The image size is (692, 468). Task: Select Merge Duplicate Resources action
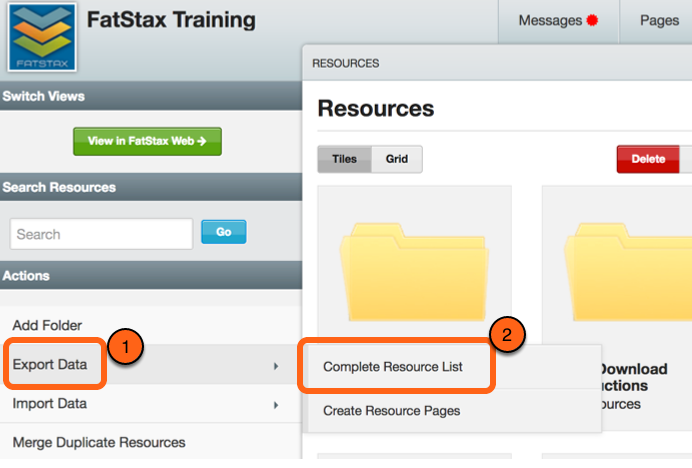(x=99, y=442)
